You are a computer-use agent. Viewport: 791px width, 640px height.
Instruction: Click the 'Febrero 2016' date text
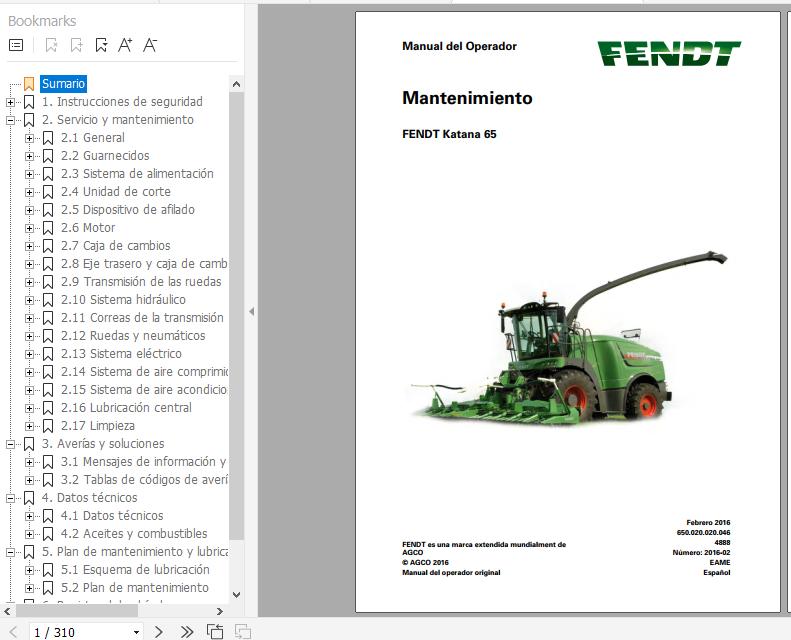point(708,522)
